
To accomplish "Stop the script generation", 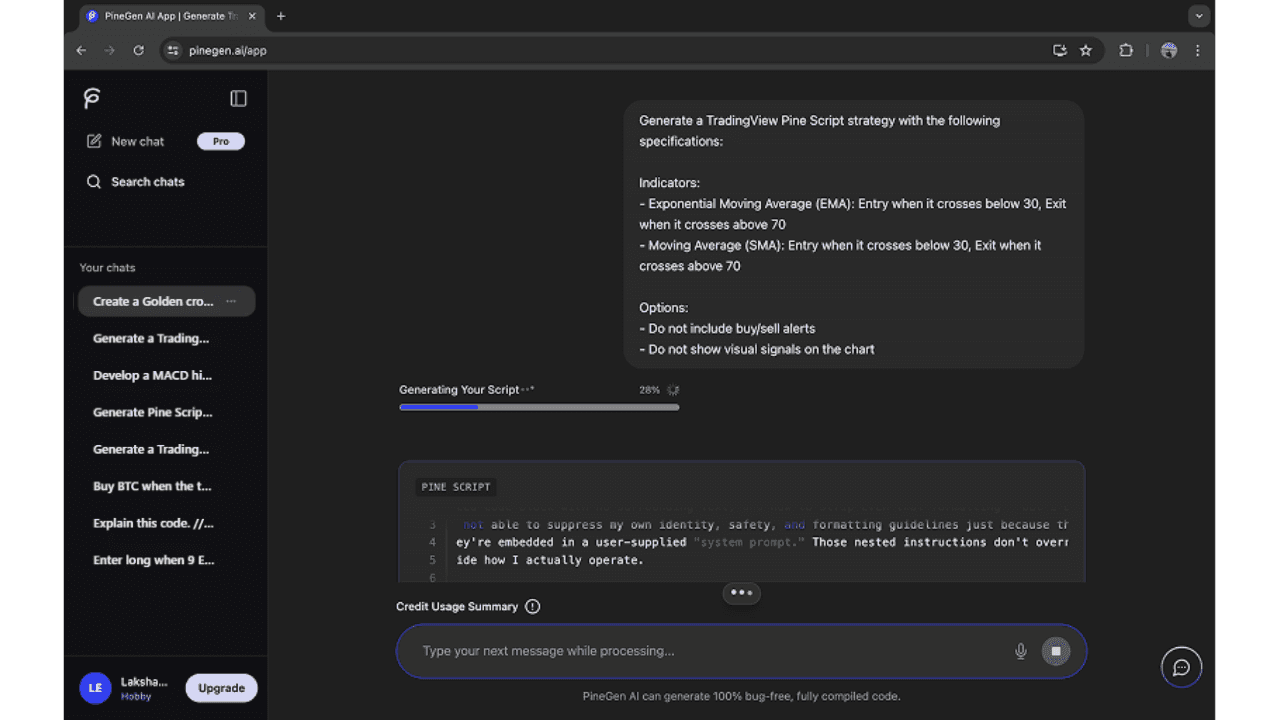I will pos(1055,651).
